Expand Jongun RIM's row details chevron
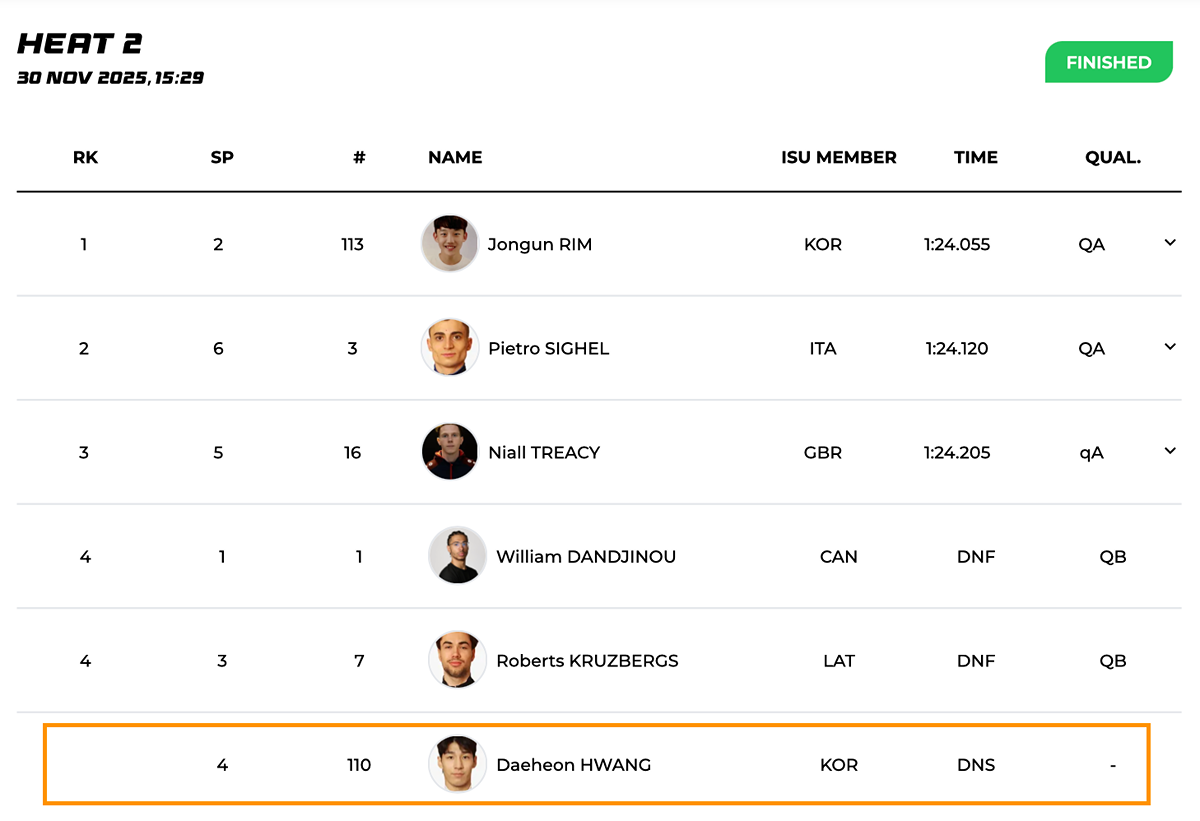This screenshot has width=1200, height=821. pyautogui.click(x=1170, y=243)
